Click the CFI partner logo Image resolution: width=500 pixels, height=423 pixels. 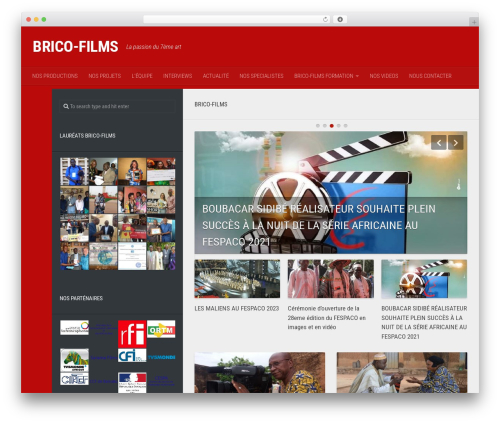[x=132, y=355]
